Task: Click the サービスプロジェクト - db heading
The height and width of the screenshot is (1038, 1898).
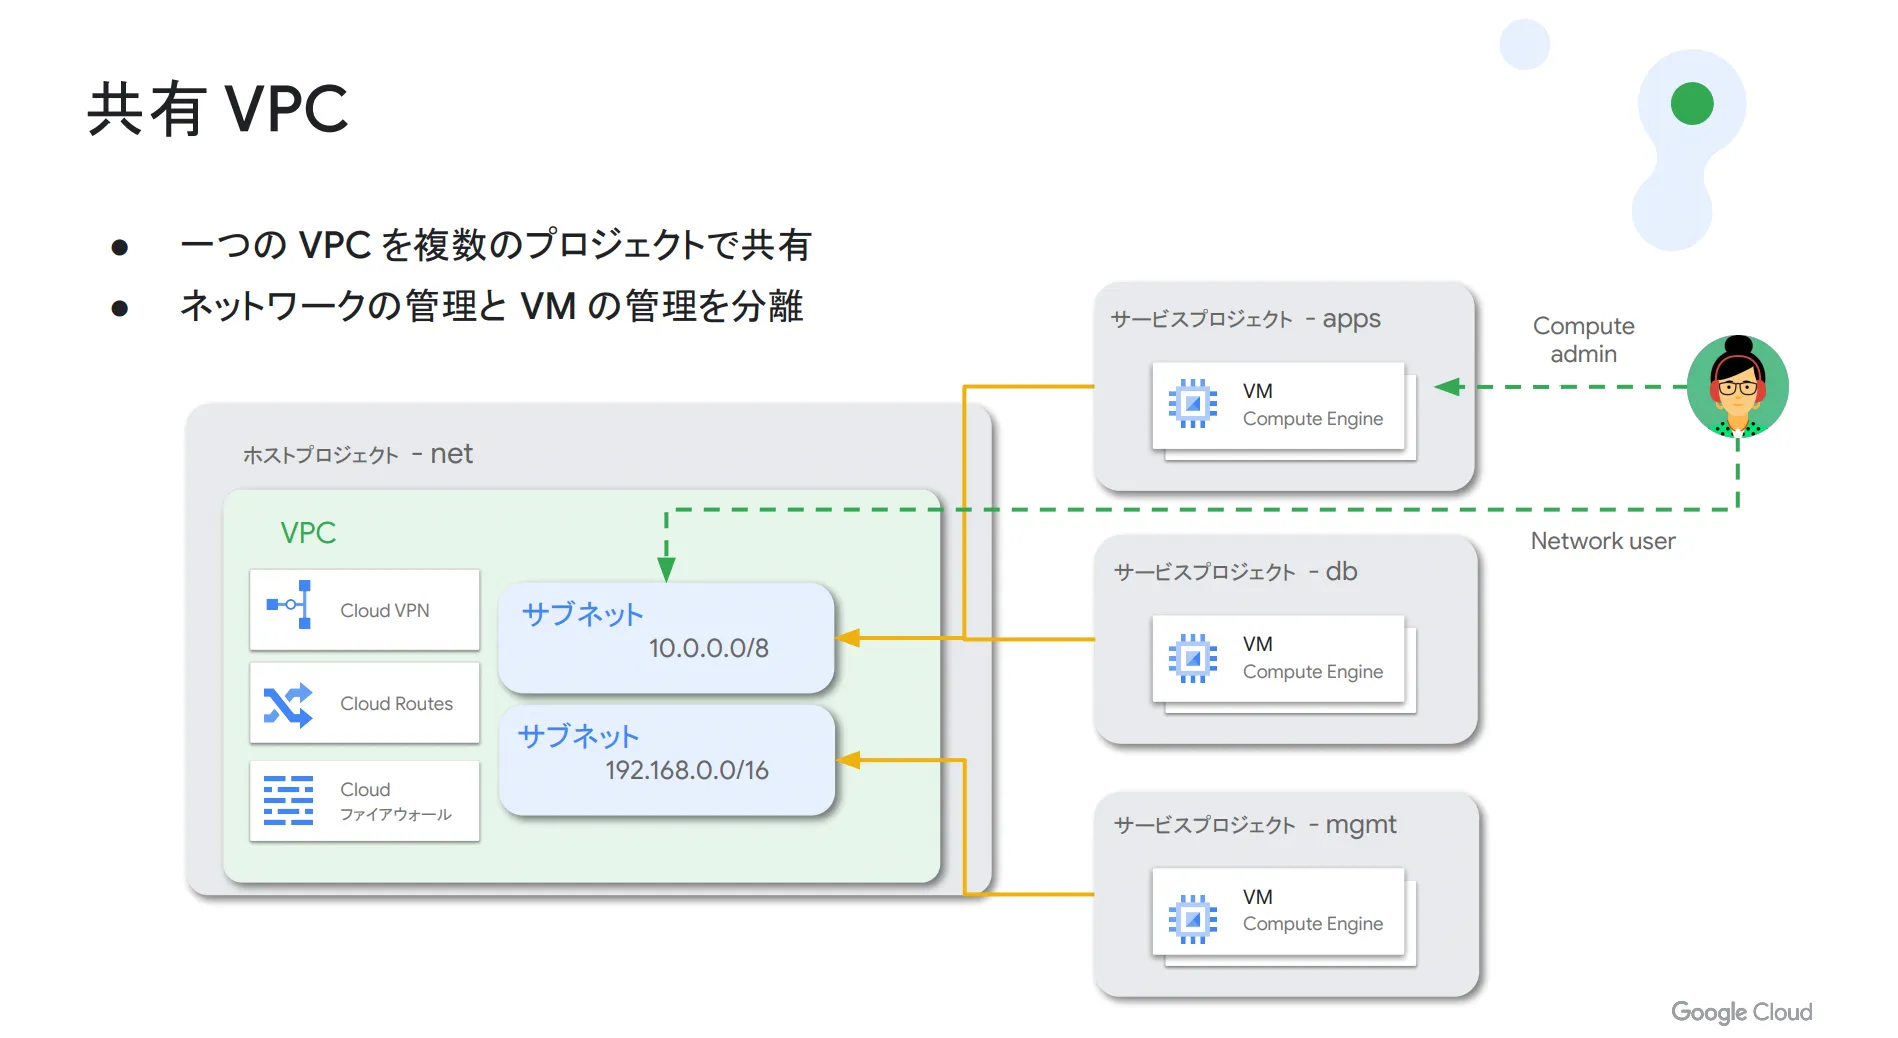Action: (1235, 572)
